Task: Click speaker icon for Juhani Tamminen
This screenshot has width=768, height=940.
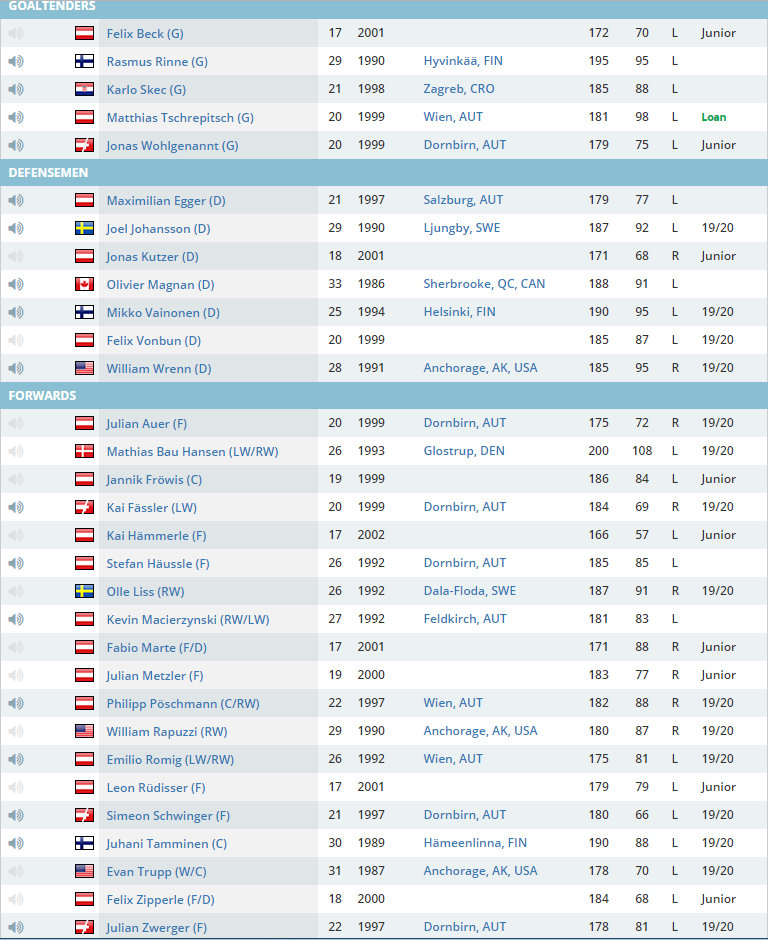Action: tap(16, 843)
